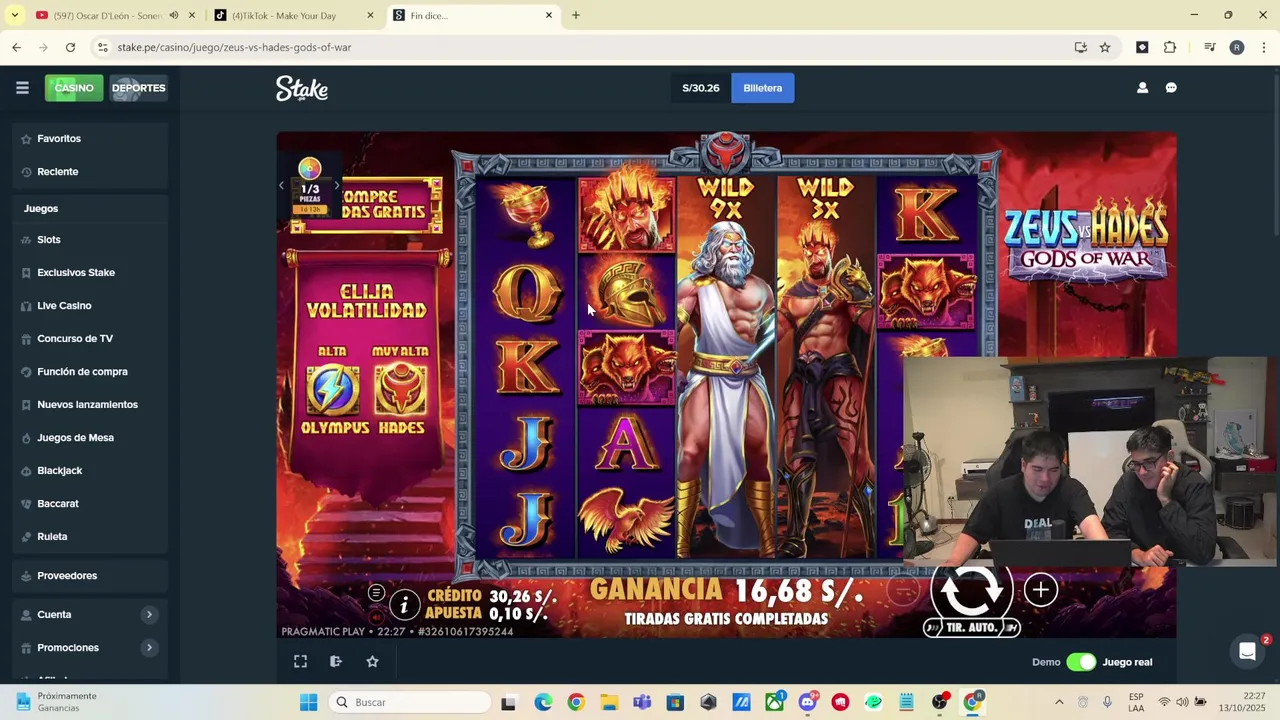Decrease bet with the minus button

903,590
